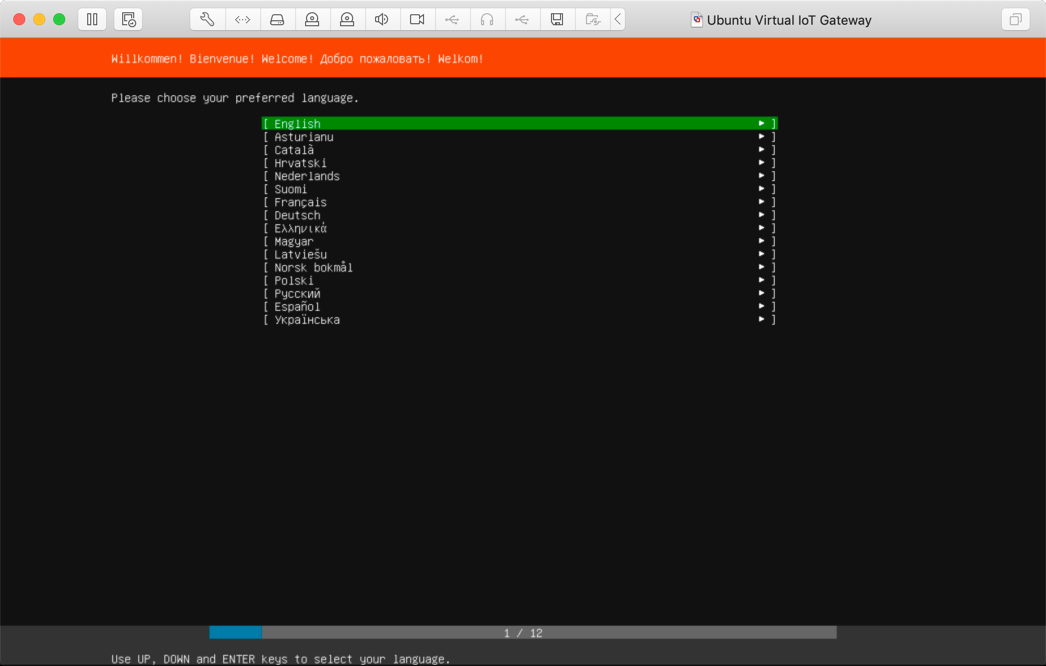Image resolution: width=1046 pixels, height=666 pixels.
Task: Click the USB icon left of headphones
Action: click(x=452, y=19)
